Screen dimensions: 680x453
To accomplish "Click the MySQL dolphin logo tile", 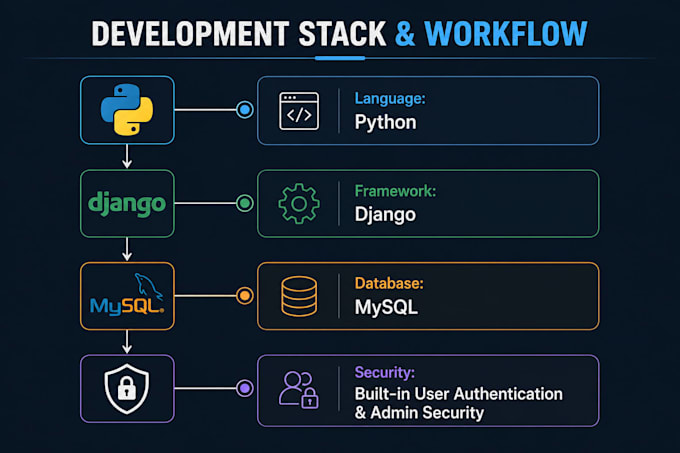I will click(127, 296).
